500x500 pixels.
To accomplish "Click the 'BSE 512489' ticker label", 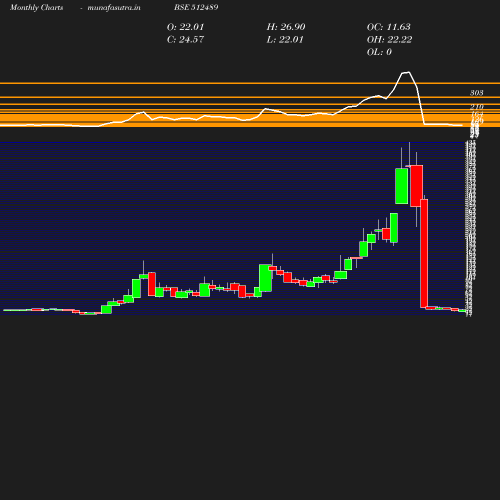I will [196, 7].
